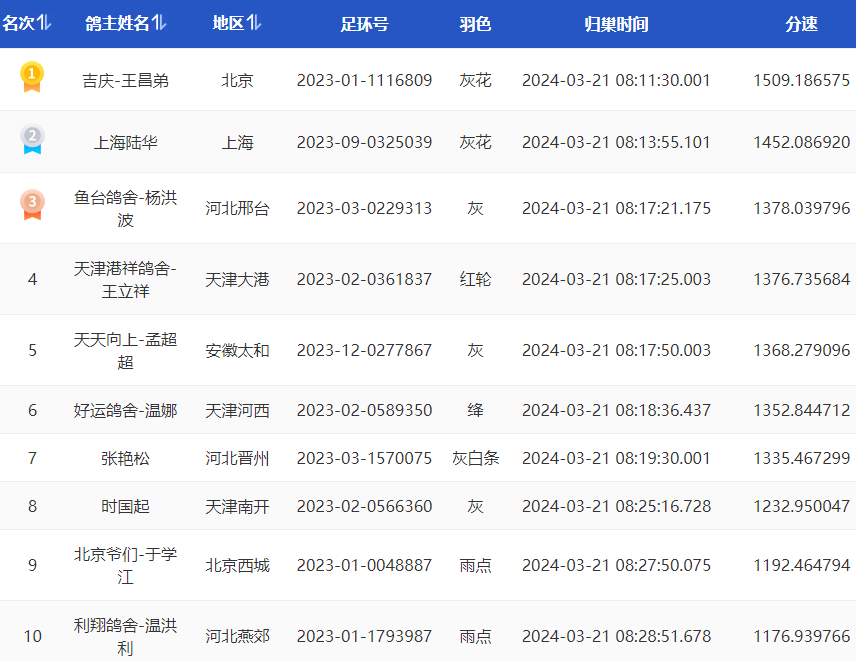Image resolution: width=856 pixels, height=661 pixels.
Task: Click the 足环号 column header
Action: tap(364, 24)
